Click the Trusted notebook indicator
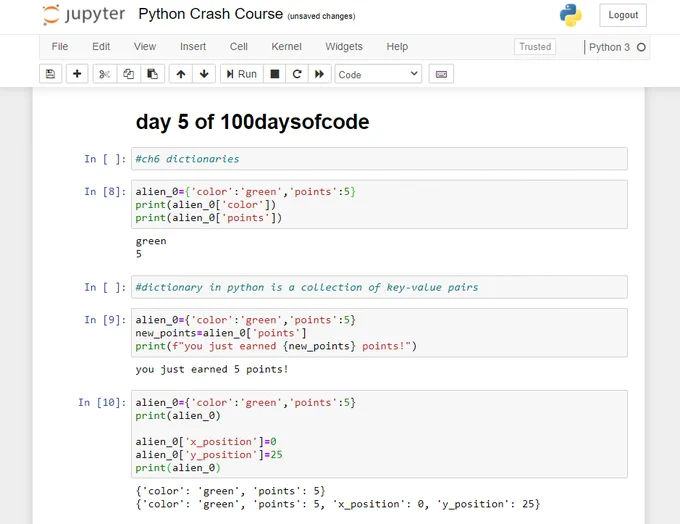 535,47
